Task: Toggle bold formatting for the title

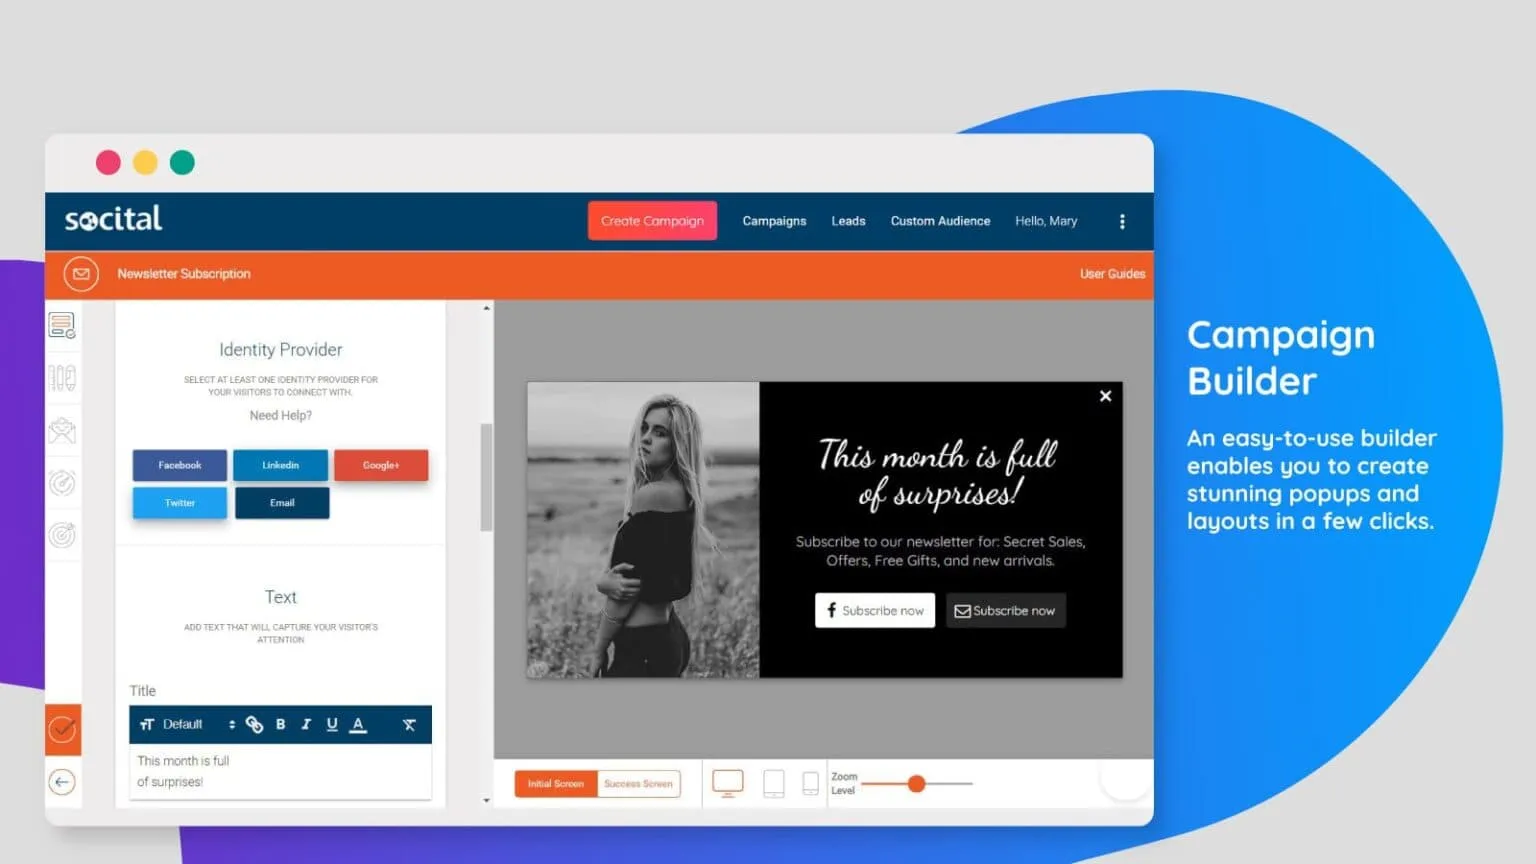Action: click(x=281, y=725)
